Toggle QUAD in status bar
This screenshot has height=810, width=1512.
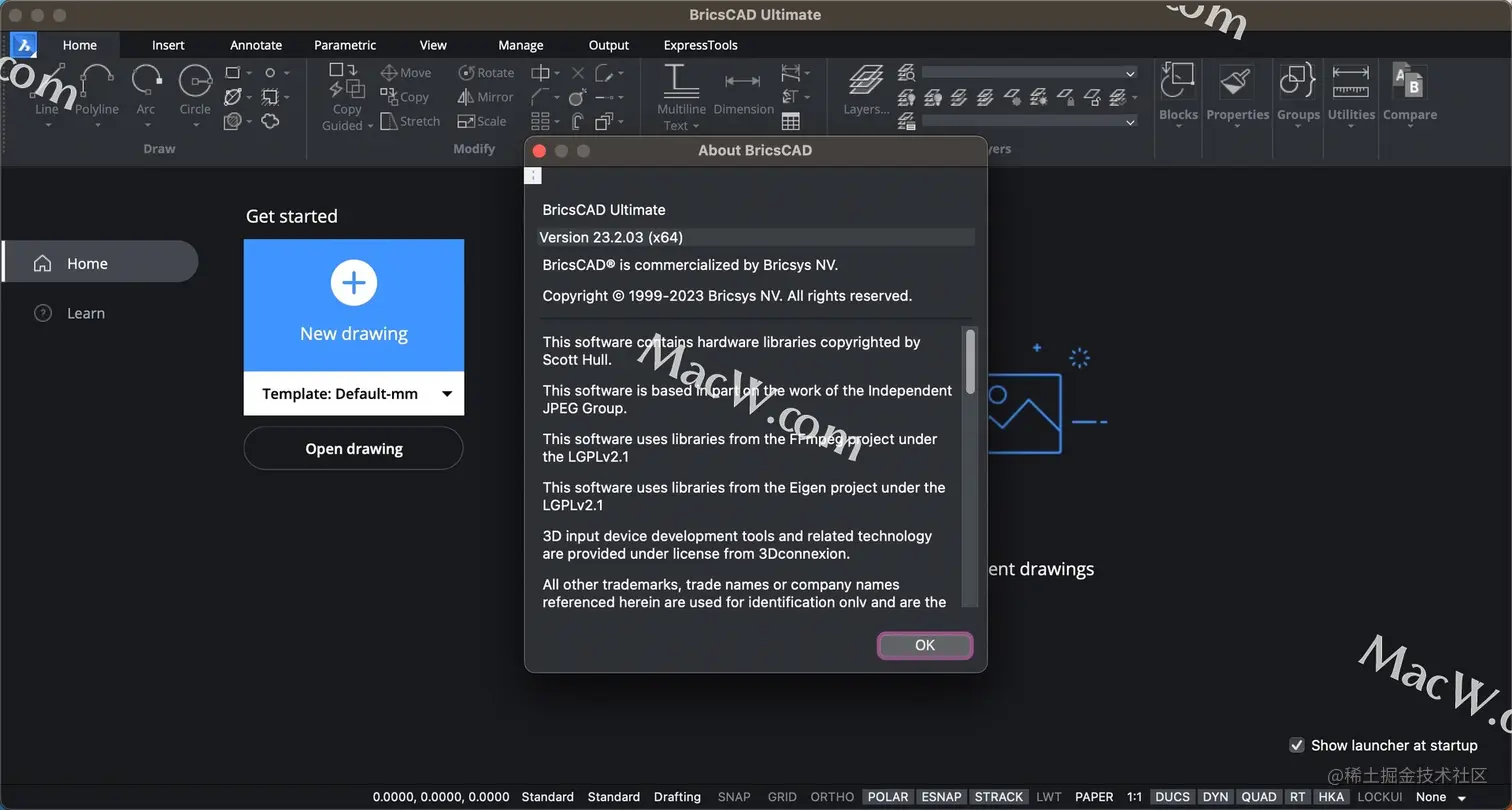1258,797
